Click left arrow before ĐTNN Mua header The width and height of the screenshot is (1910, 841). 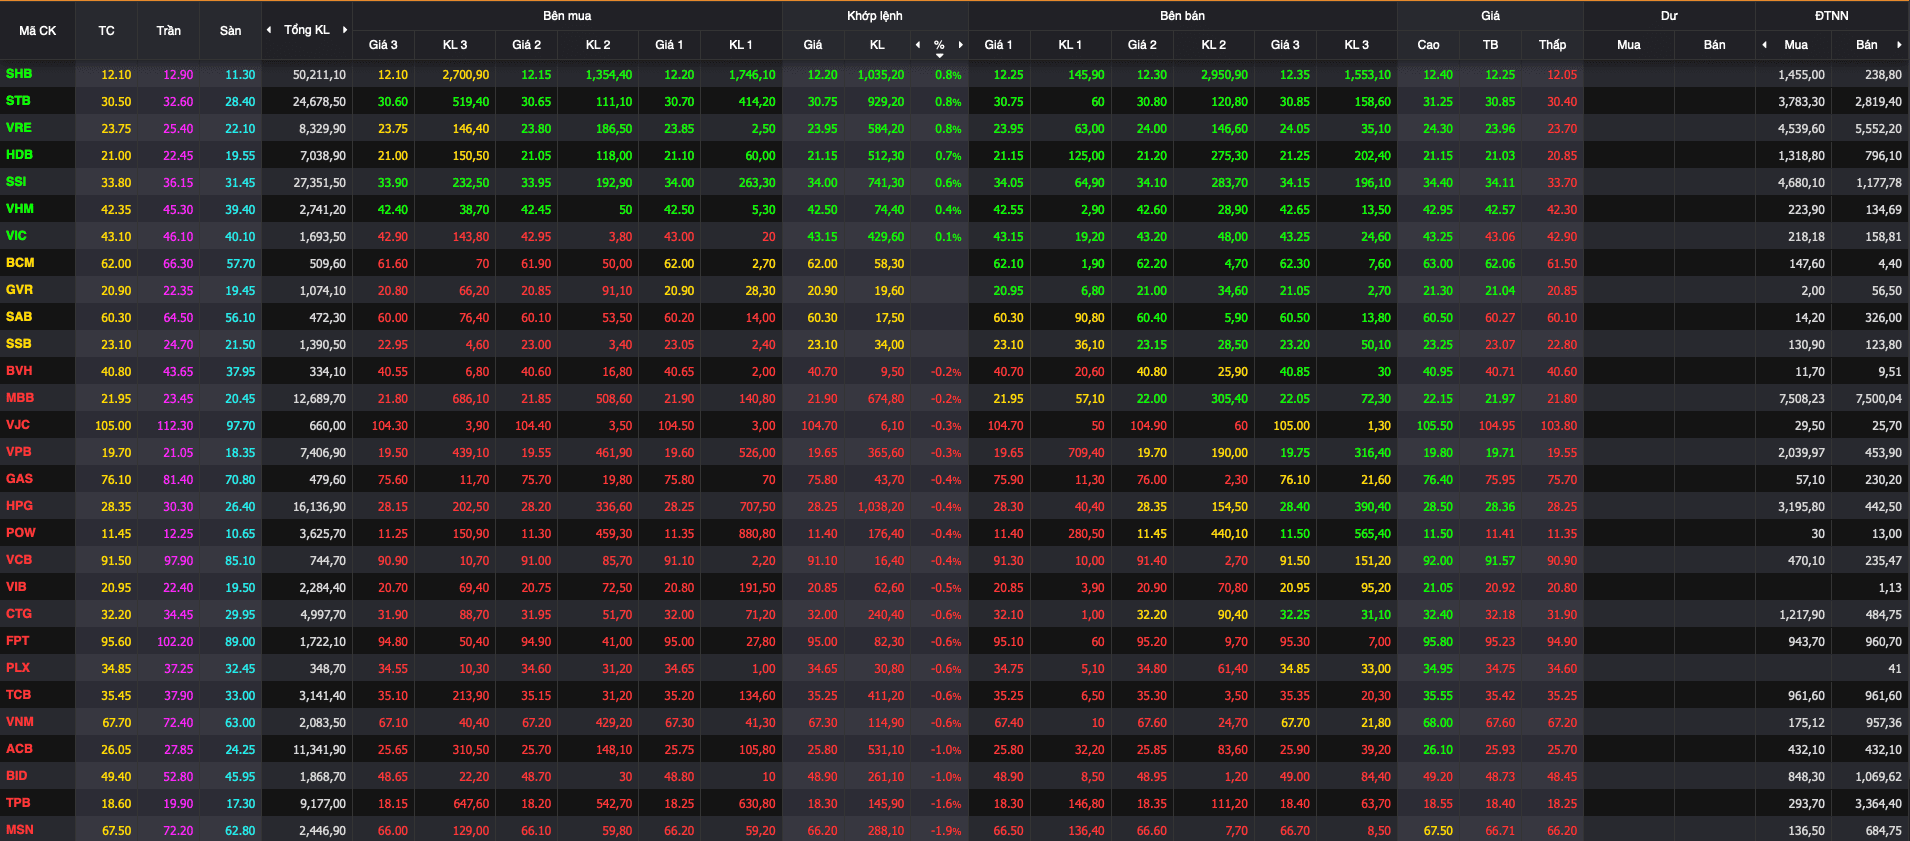click(x=1765, y=45)
